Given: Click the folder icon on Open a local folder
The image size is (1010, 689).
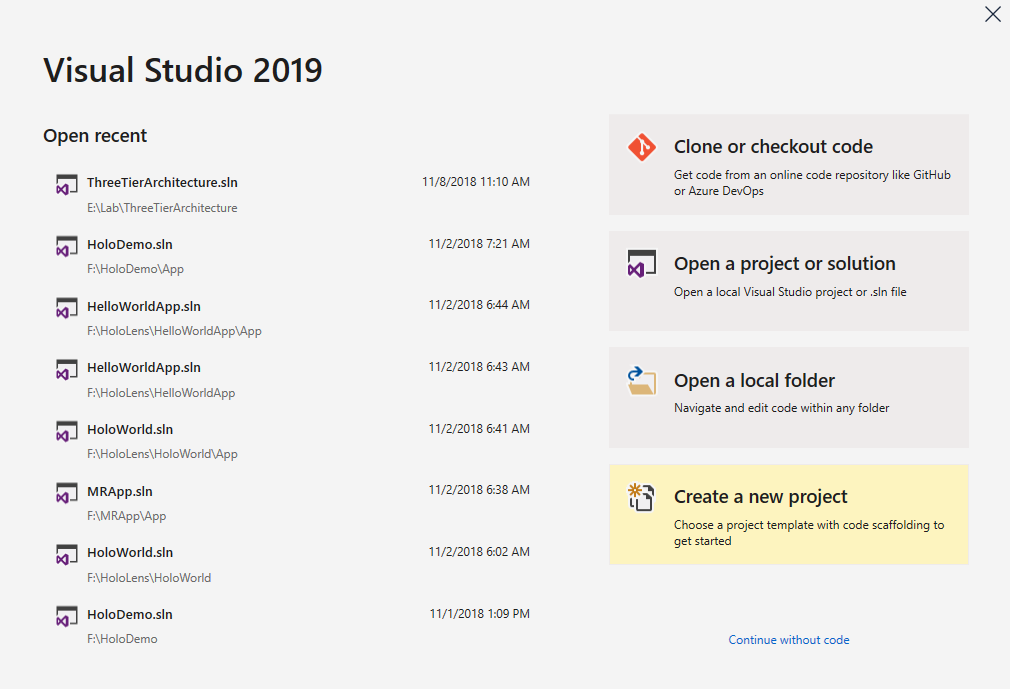Looking at the screenshot, I should pos(642,381).
